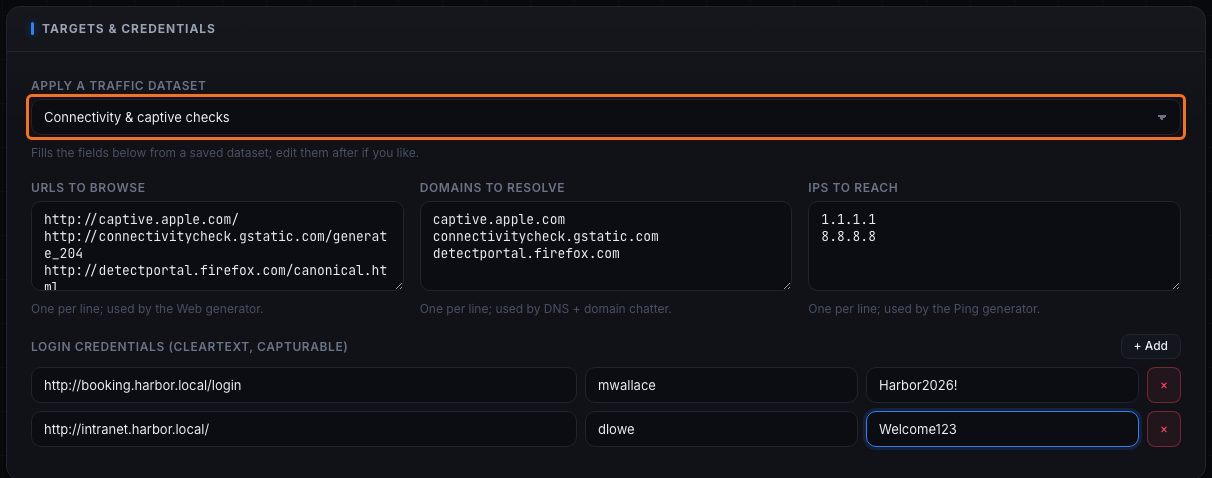The image size is (1212, 478).
Task: Remove the dlowe credential row
Action: pos(1164,429)
